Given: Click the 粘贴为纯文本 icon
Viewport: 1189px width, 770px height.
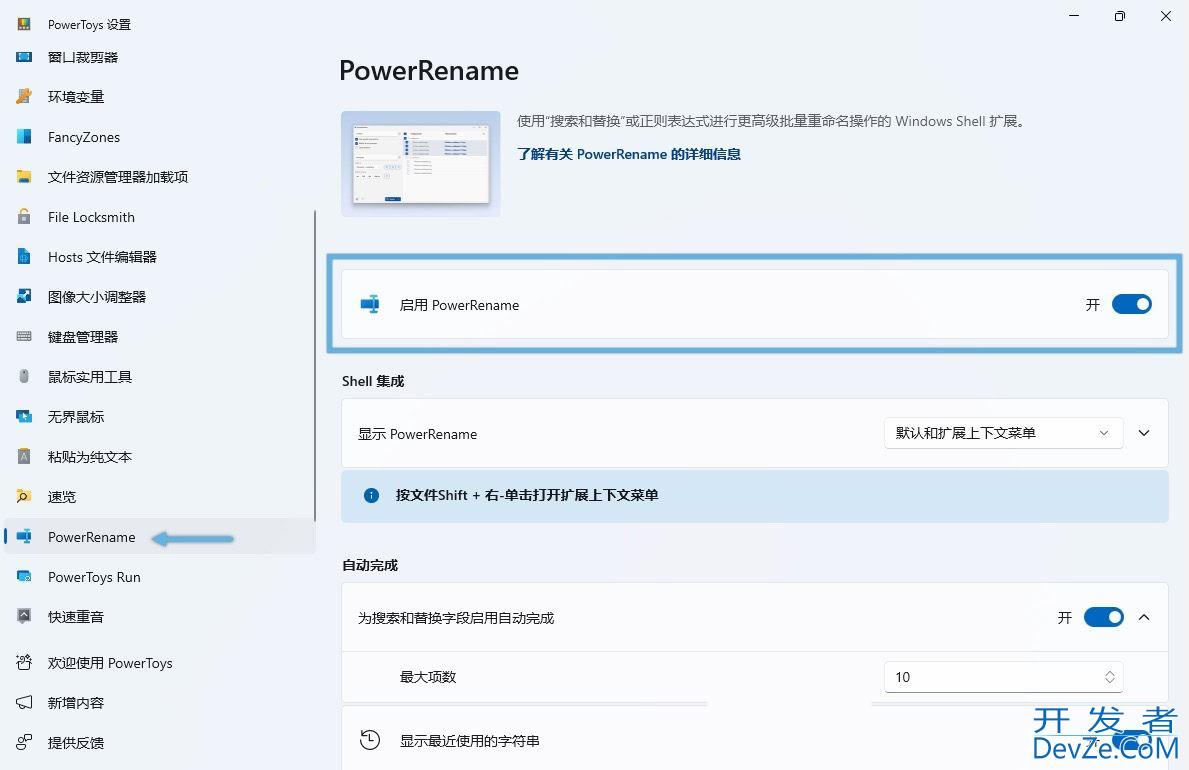Looking at the screenshot, I should pos(24,457).
